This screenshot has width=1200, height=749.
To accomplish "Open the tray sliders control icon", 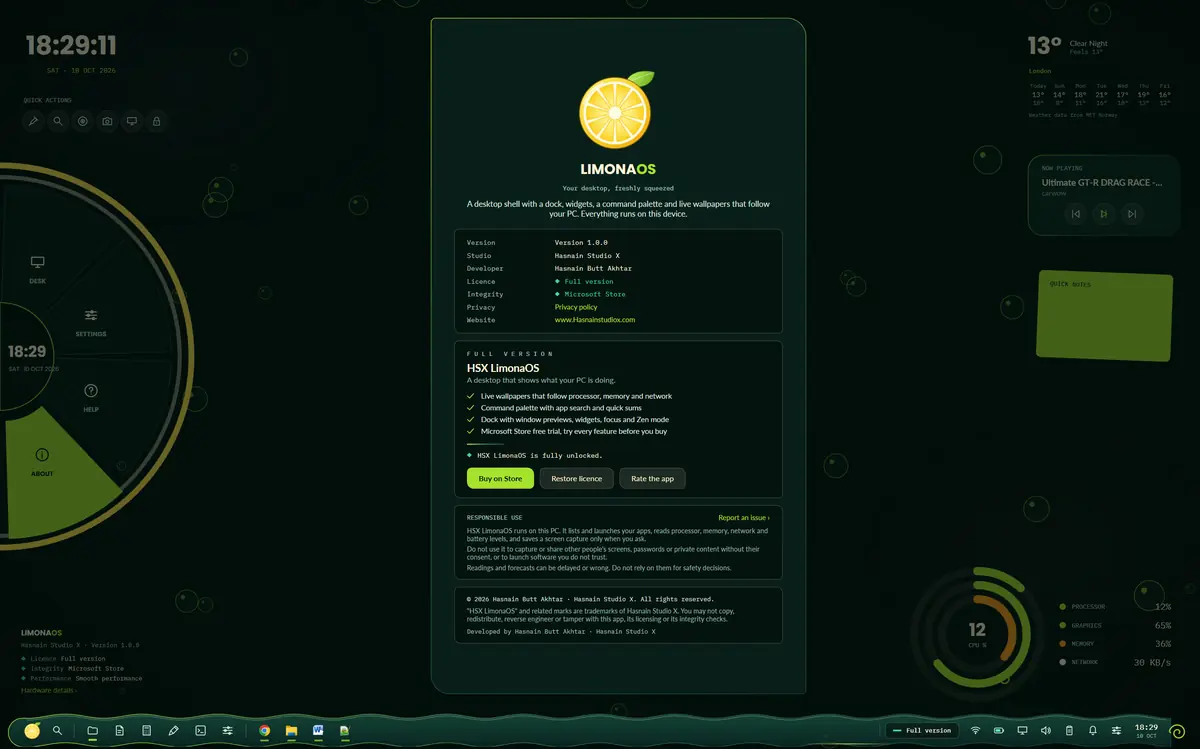I will point(1116,731).
